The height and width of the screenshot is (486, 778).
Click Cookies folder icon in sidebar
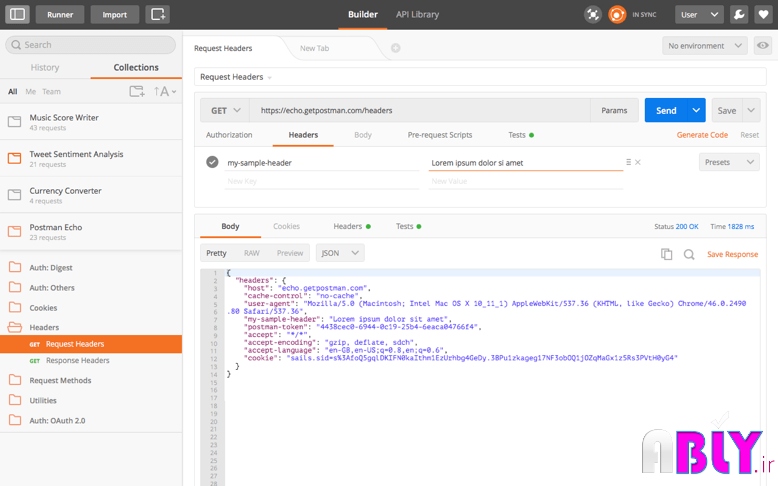pyautogui.click(x=15, y=307)
